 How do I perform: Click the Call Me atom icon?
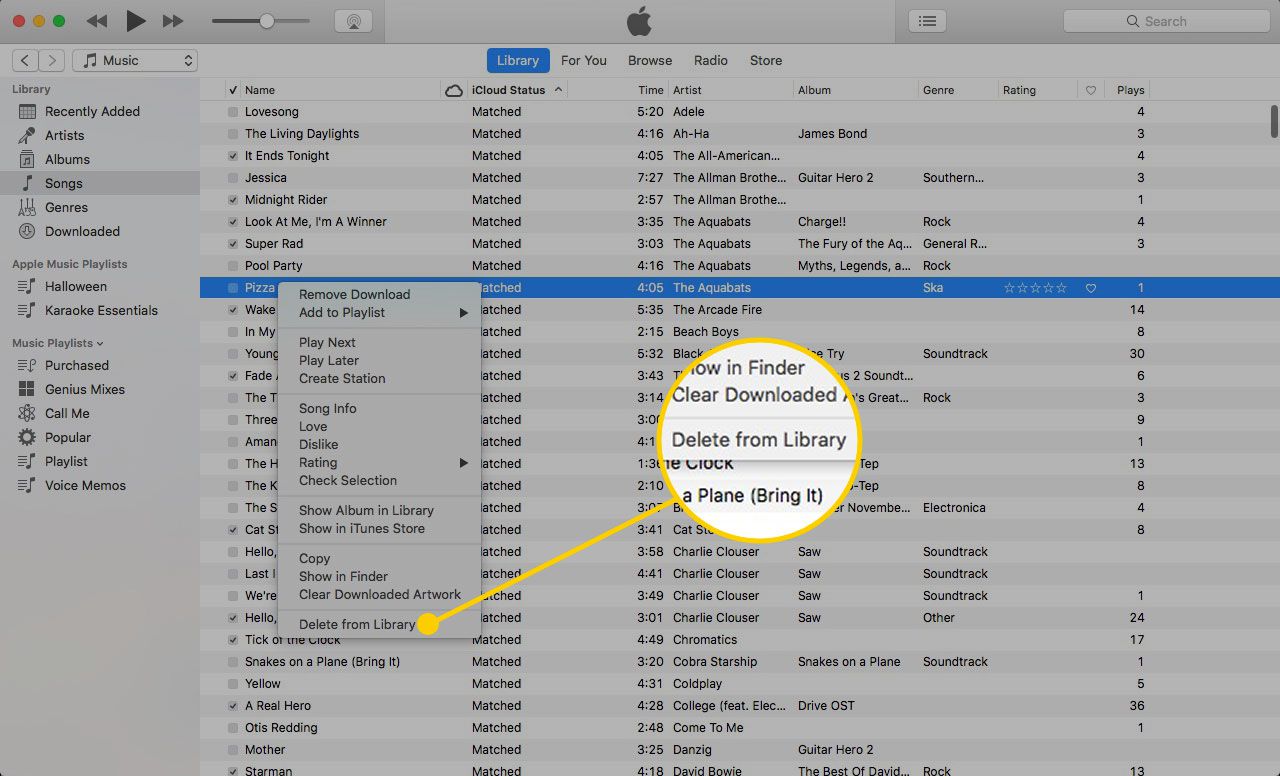[x=27, y=414]
